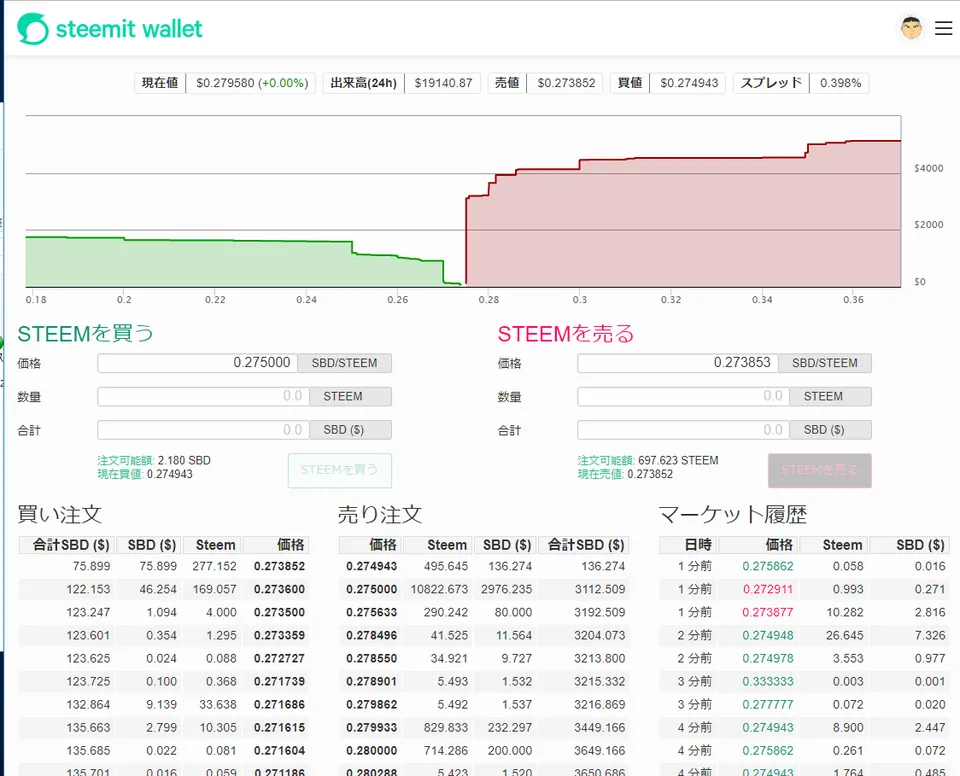The height and width of the screenshot is (776, 960).
Task: Click the sell total SBD input field
Action: 683,430
